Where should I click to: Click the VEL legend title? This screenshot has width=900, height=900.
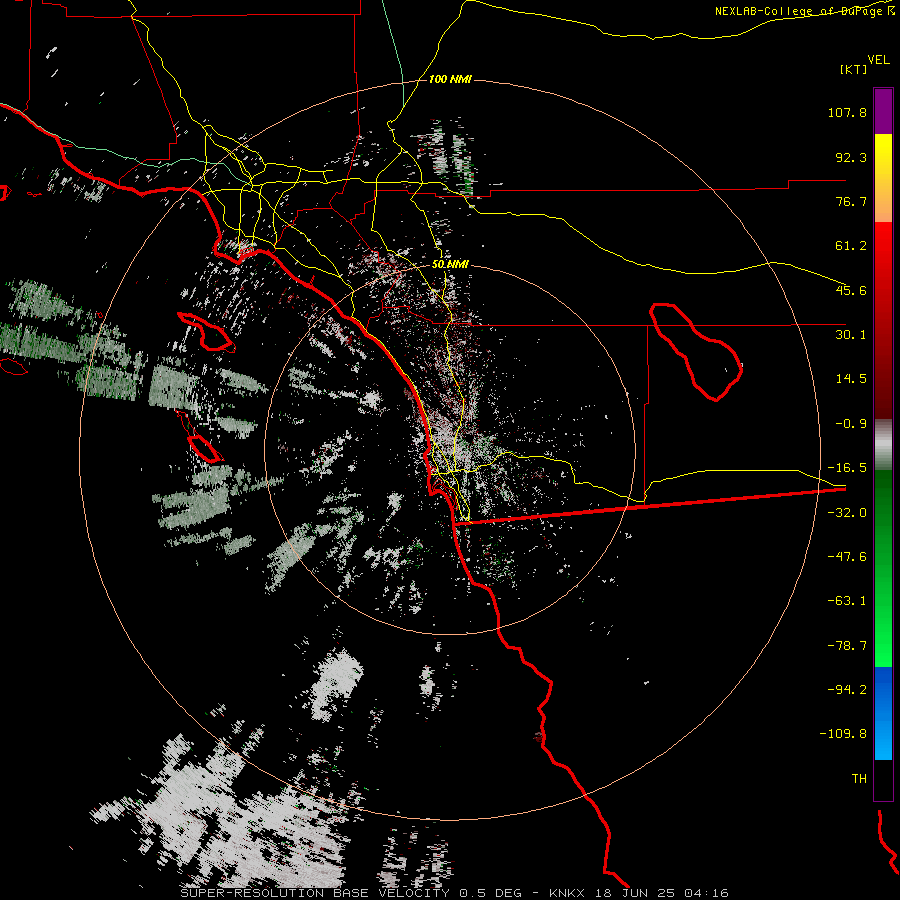click(879, 60)
